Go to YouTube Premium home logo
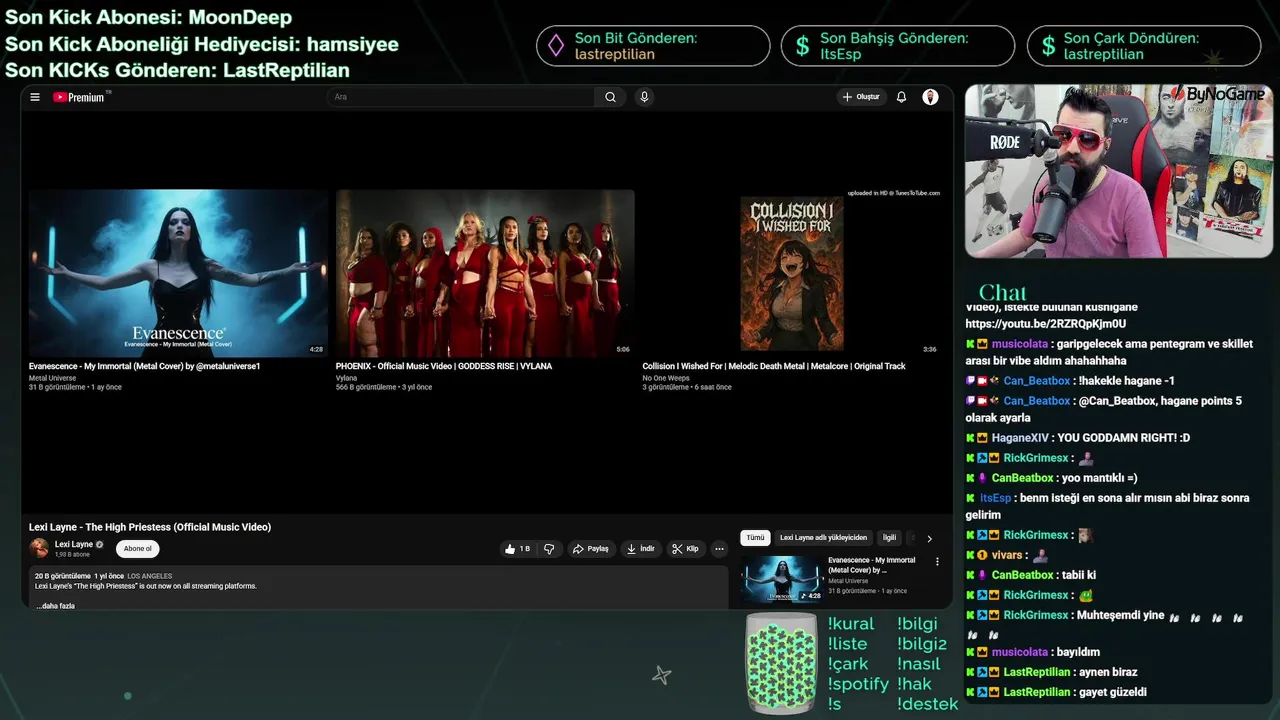The height and width of the screenshot is (720, 1280). (80, 97)
